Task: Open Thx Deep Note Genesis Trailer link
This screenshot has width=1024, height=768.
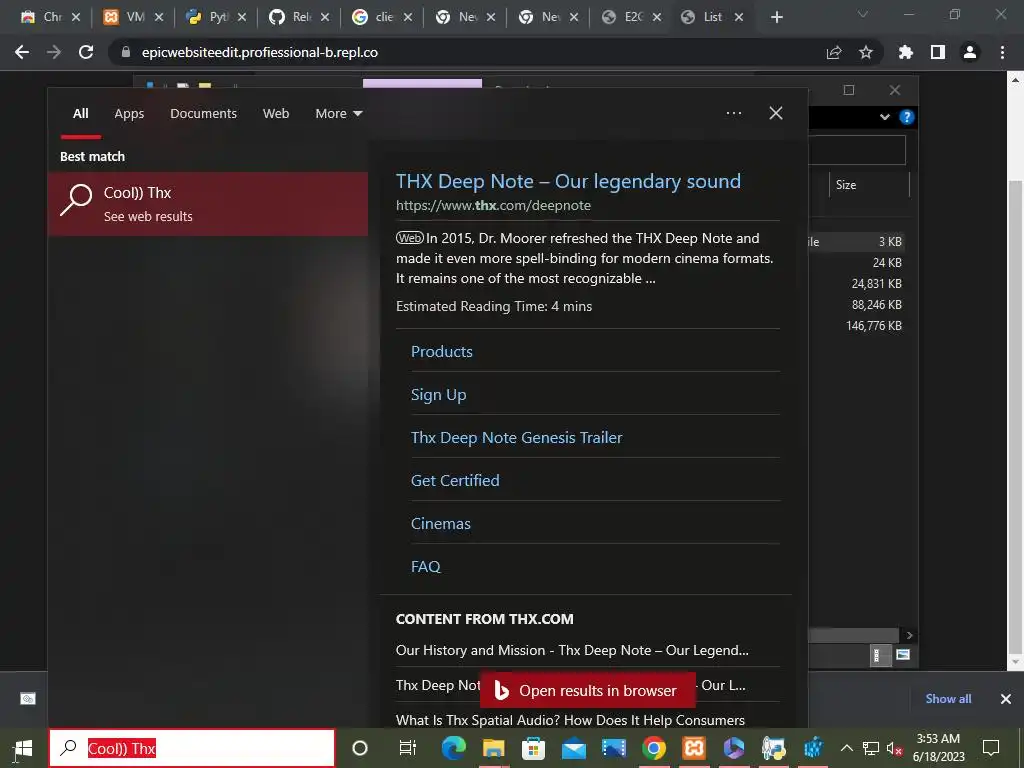Action: pyautogui.click(x=516, y=438)
